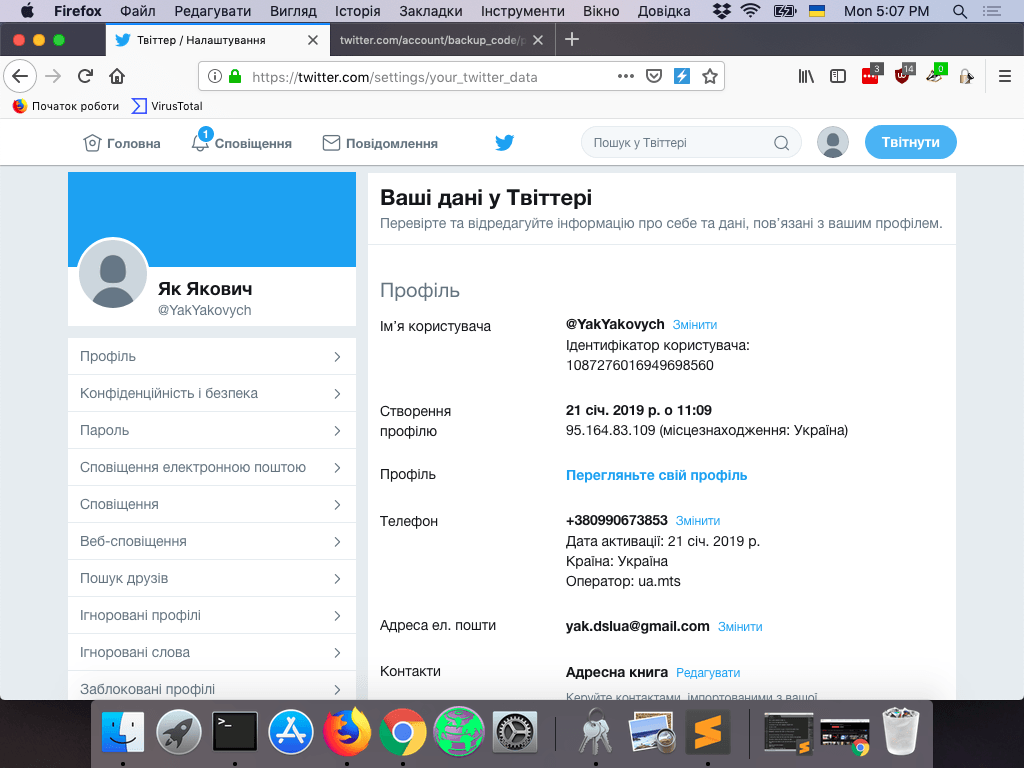
Task: Expand the Веб-сповіщення settings row
Action: click(x=212, y=541)
